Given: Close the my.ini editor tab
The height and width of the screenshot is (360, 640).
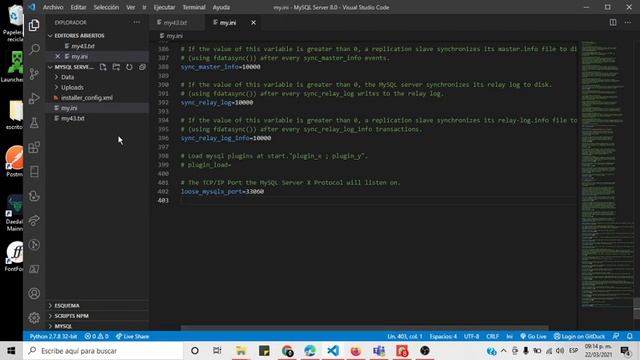Looking at the screenshot, I should point(253,23).
